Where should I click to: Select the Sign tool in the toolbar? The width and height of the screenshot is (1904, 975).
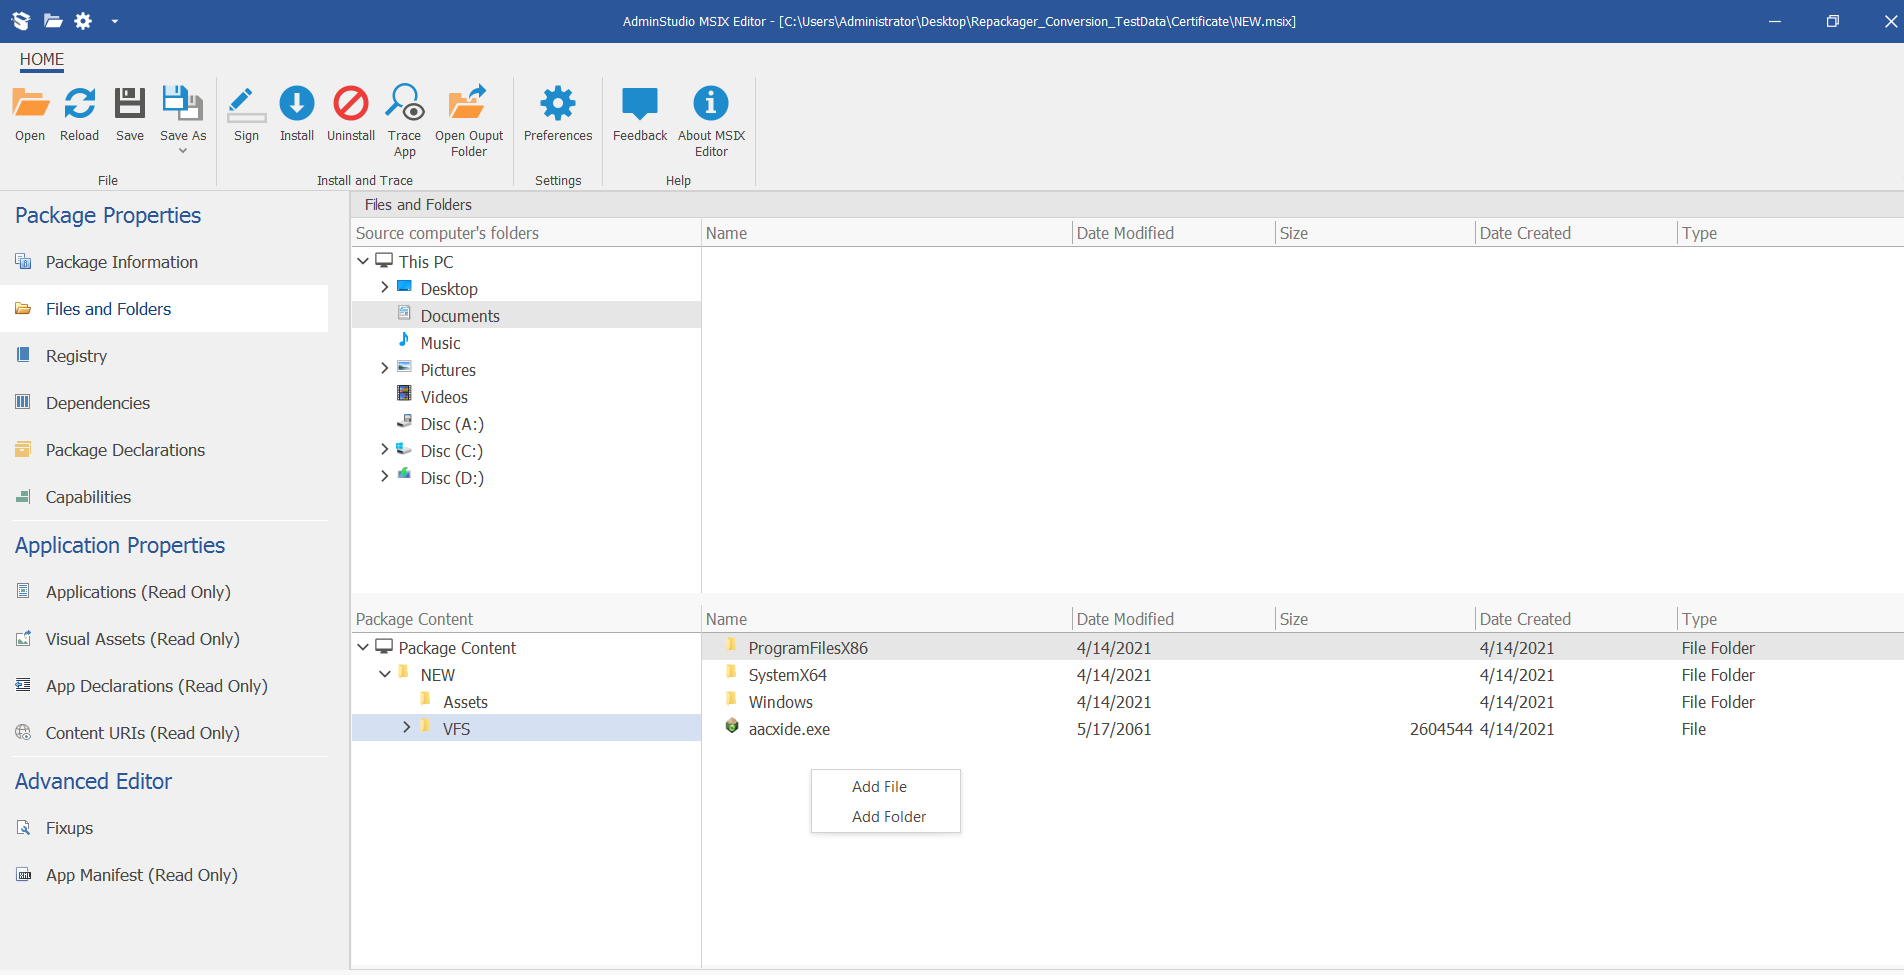pyautogui.click(x=246, y=113)
